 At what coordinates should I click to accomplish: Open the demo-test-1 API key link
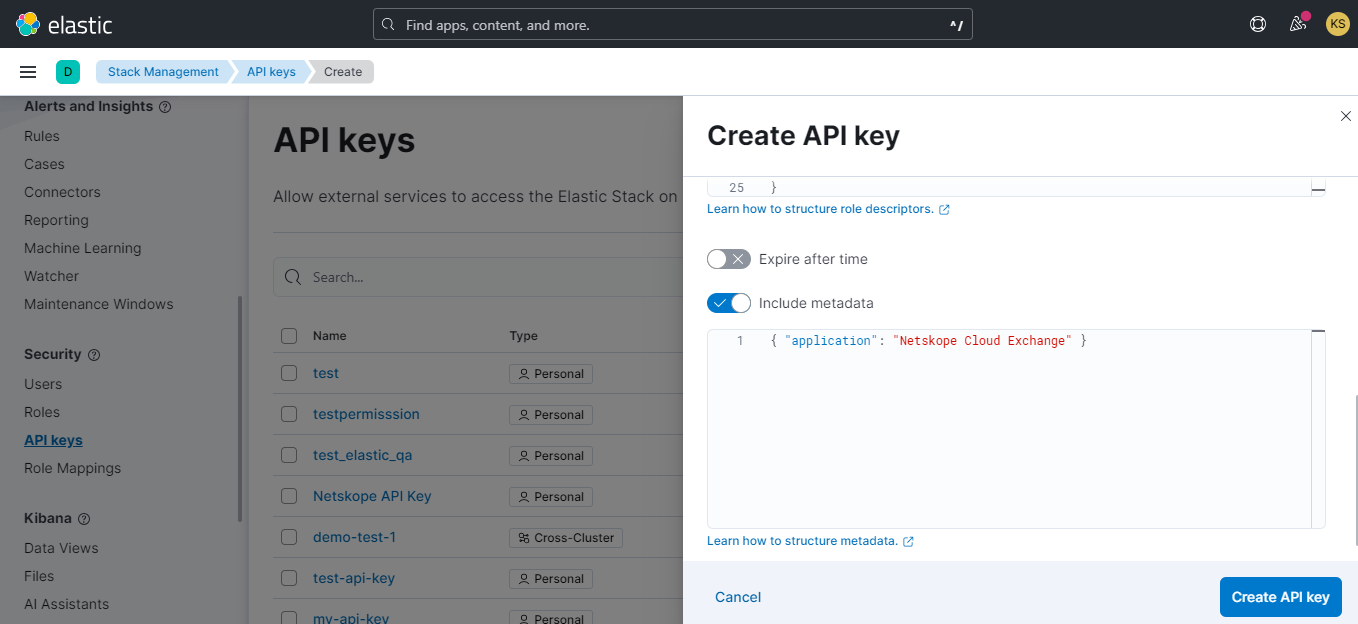tap(354, 537)
